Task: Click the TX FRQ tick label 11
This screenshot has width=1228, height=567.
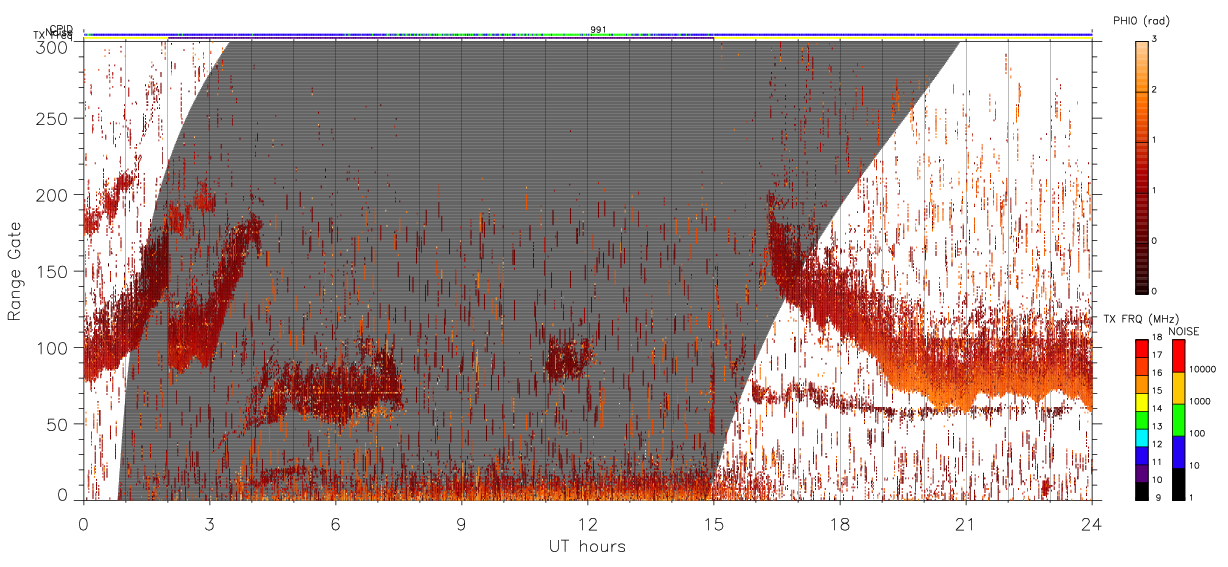Action: click(x=1157, y=463)
